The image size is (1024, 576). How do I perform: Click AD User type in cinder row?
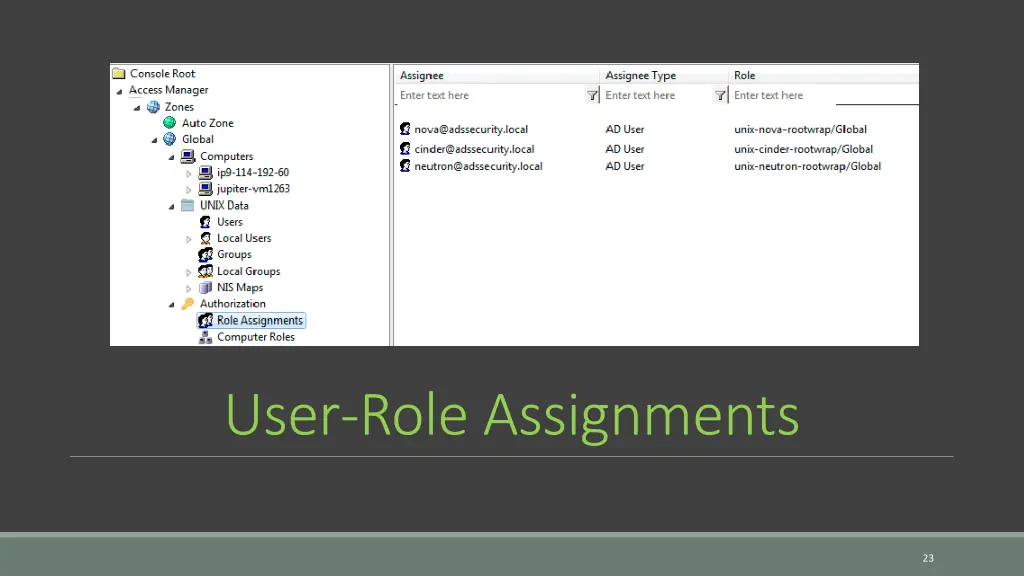(624, 149)
